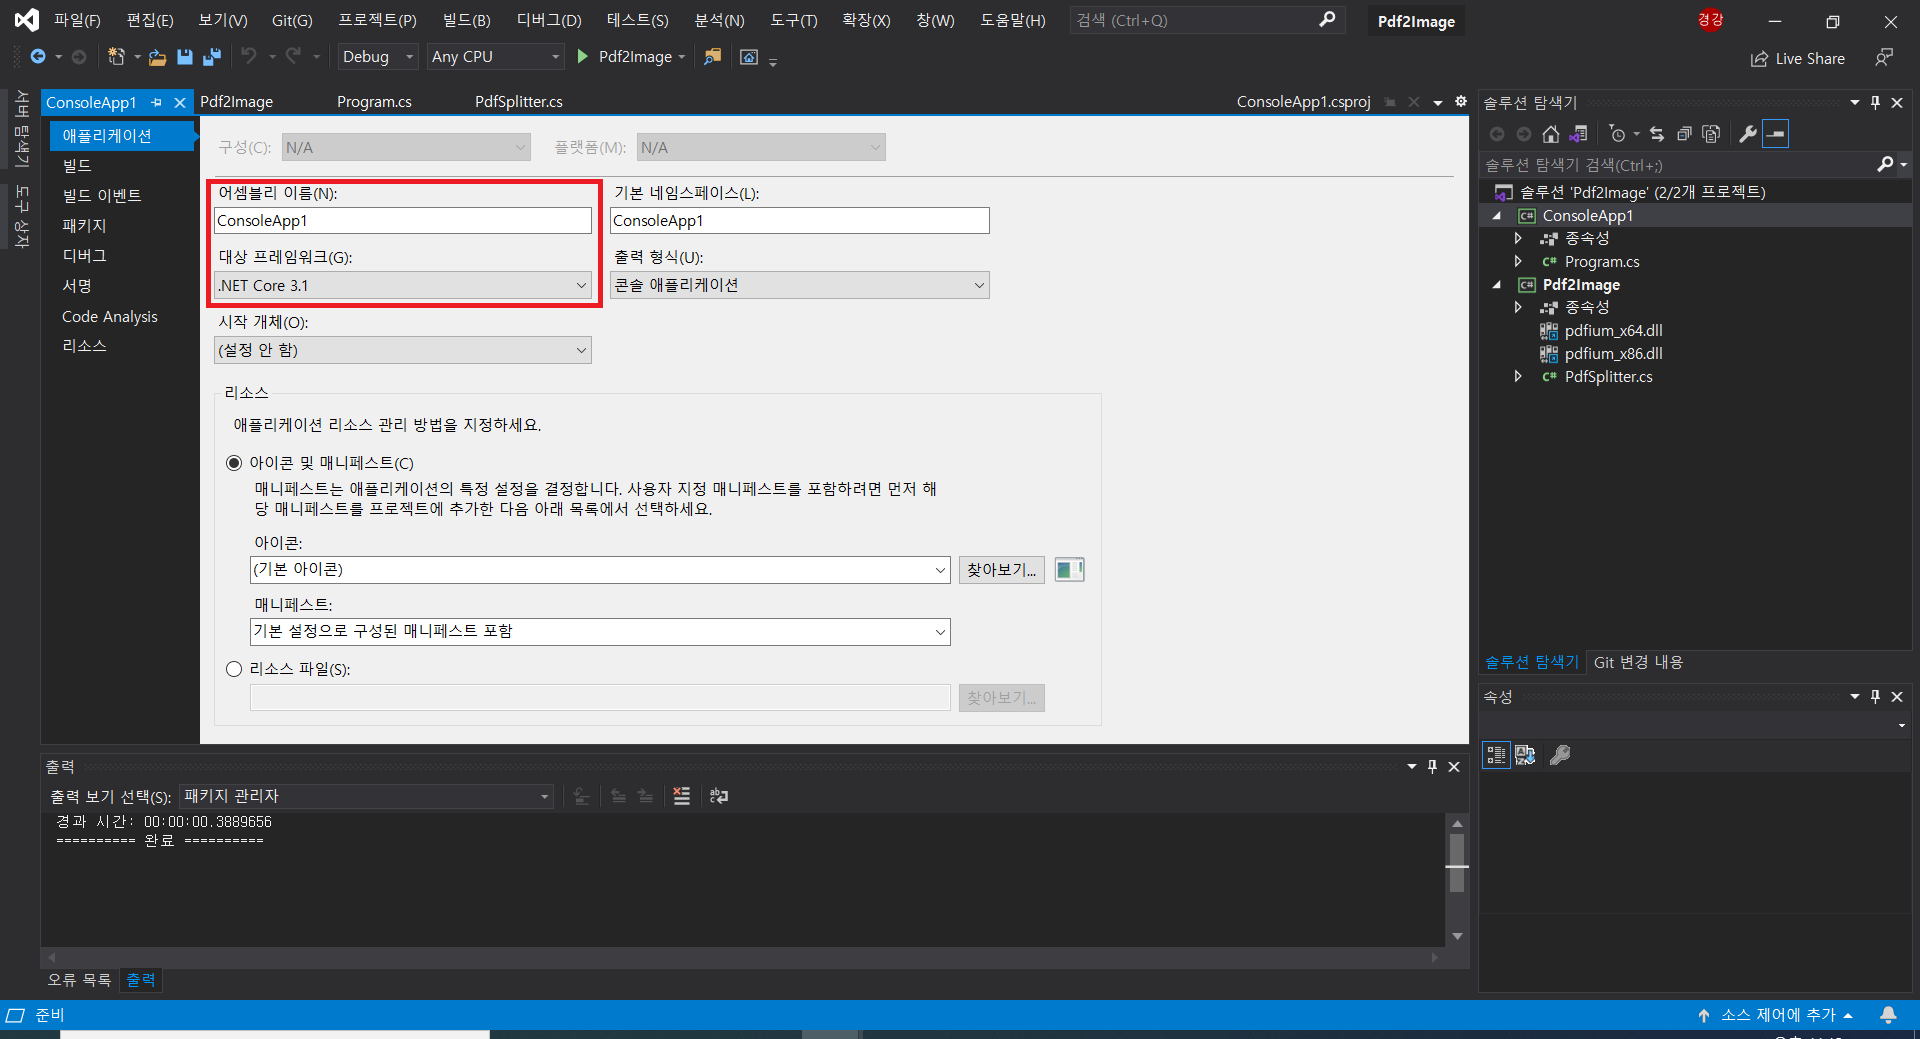Click the Visual Studio search box
1920x1039 pixels.
[1207, 20]
